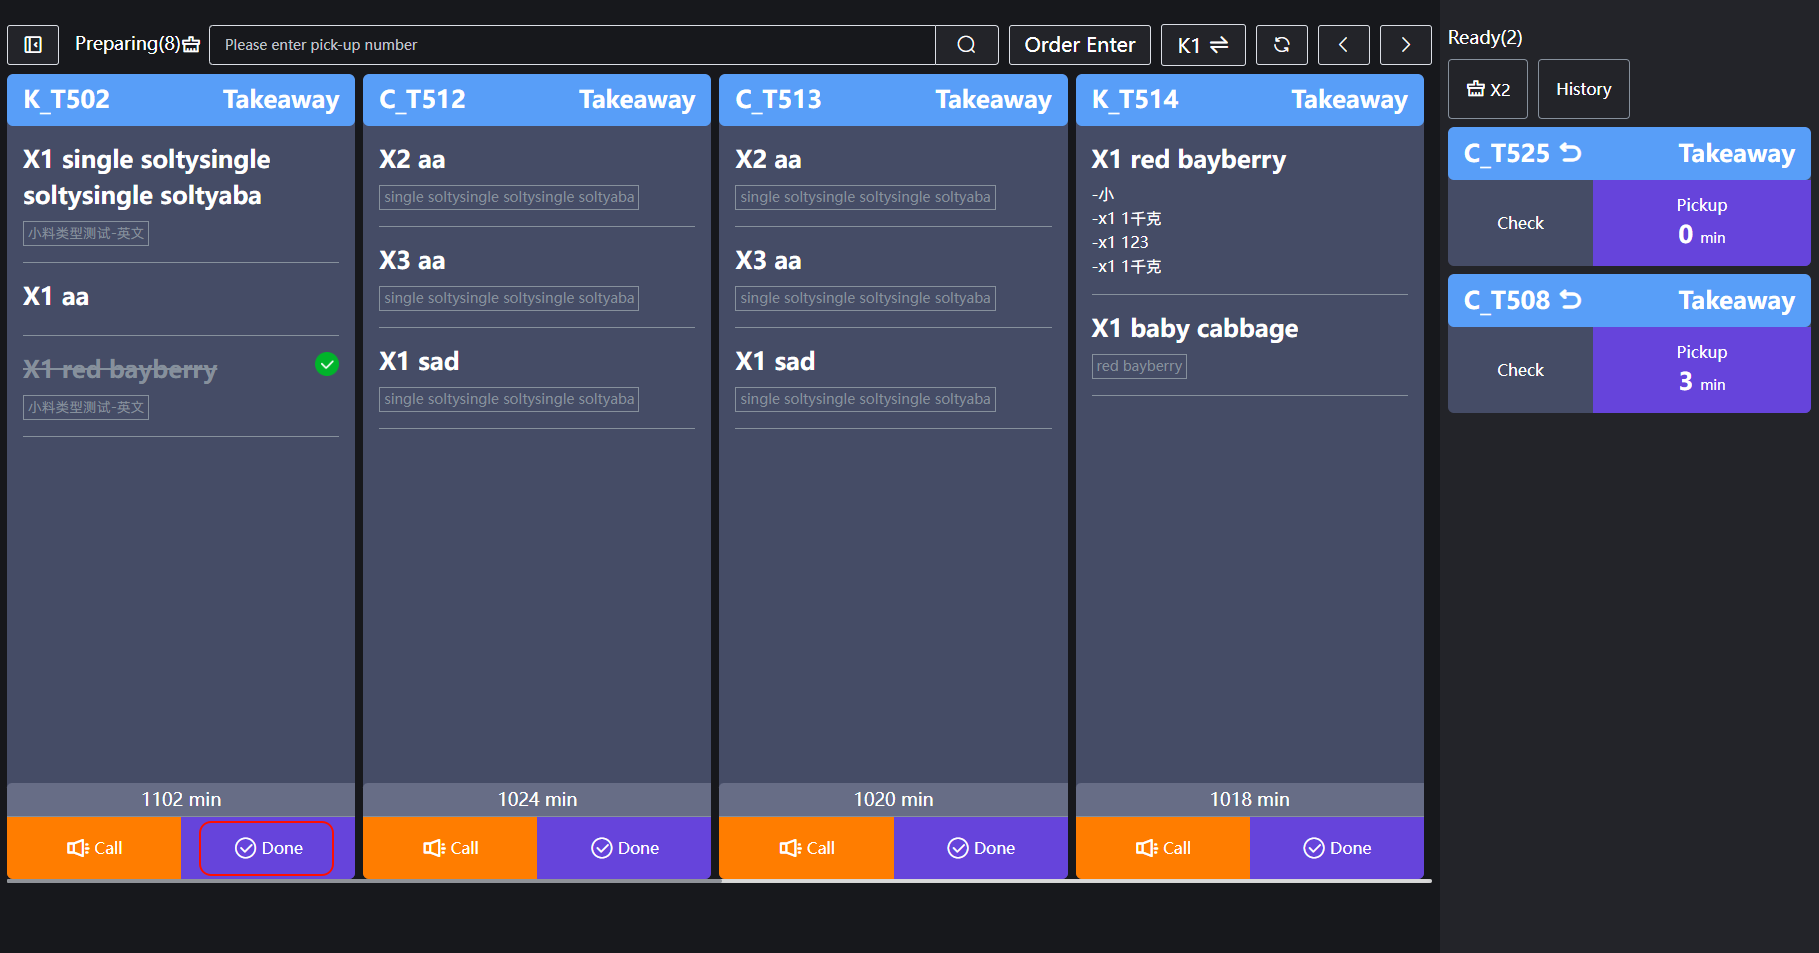Go to previous page of orders
Screen dimensions: 1819x953
1343,45
